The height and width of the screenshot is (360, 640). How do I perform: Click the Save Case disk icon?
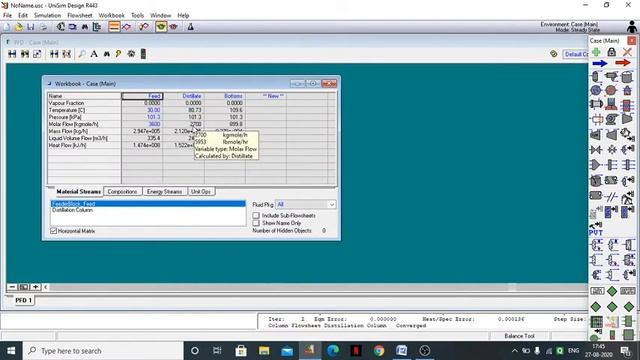[31, 27]
